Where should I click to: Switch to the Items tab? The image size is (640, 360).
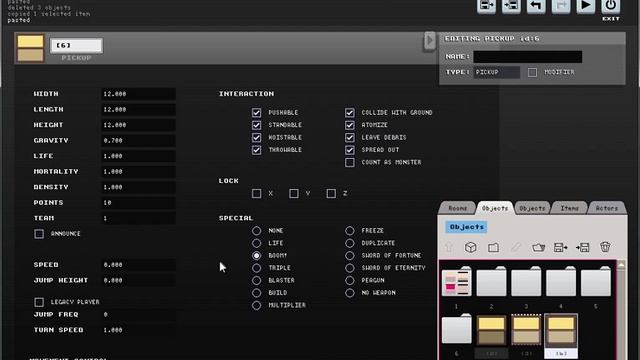point(569,208)
